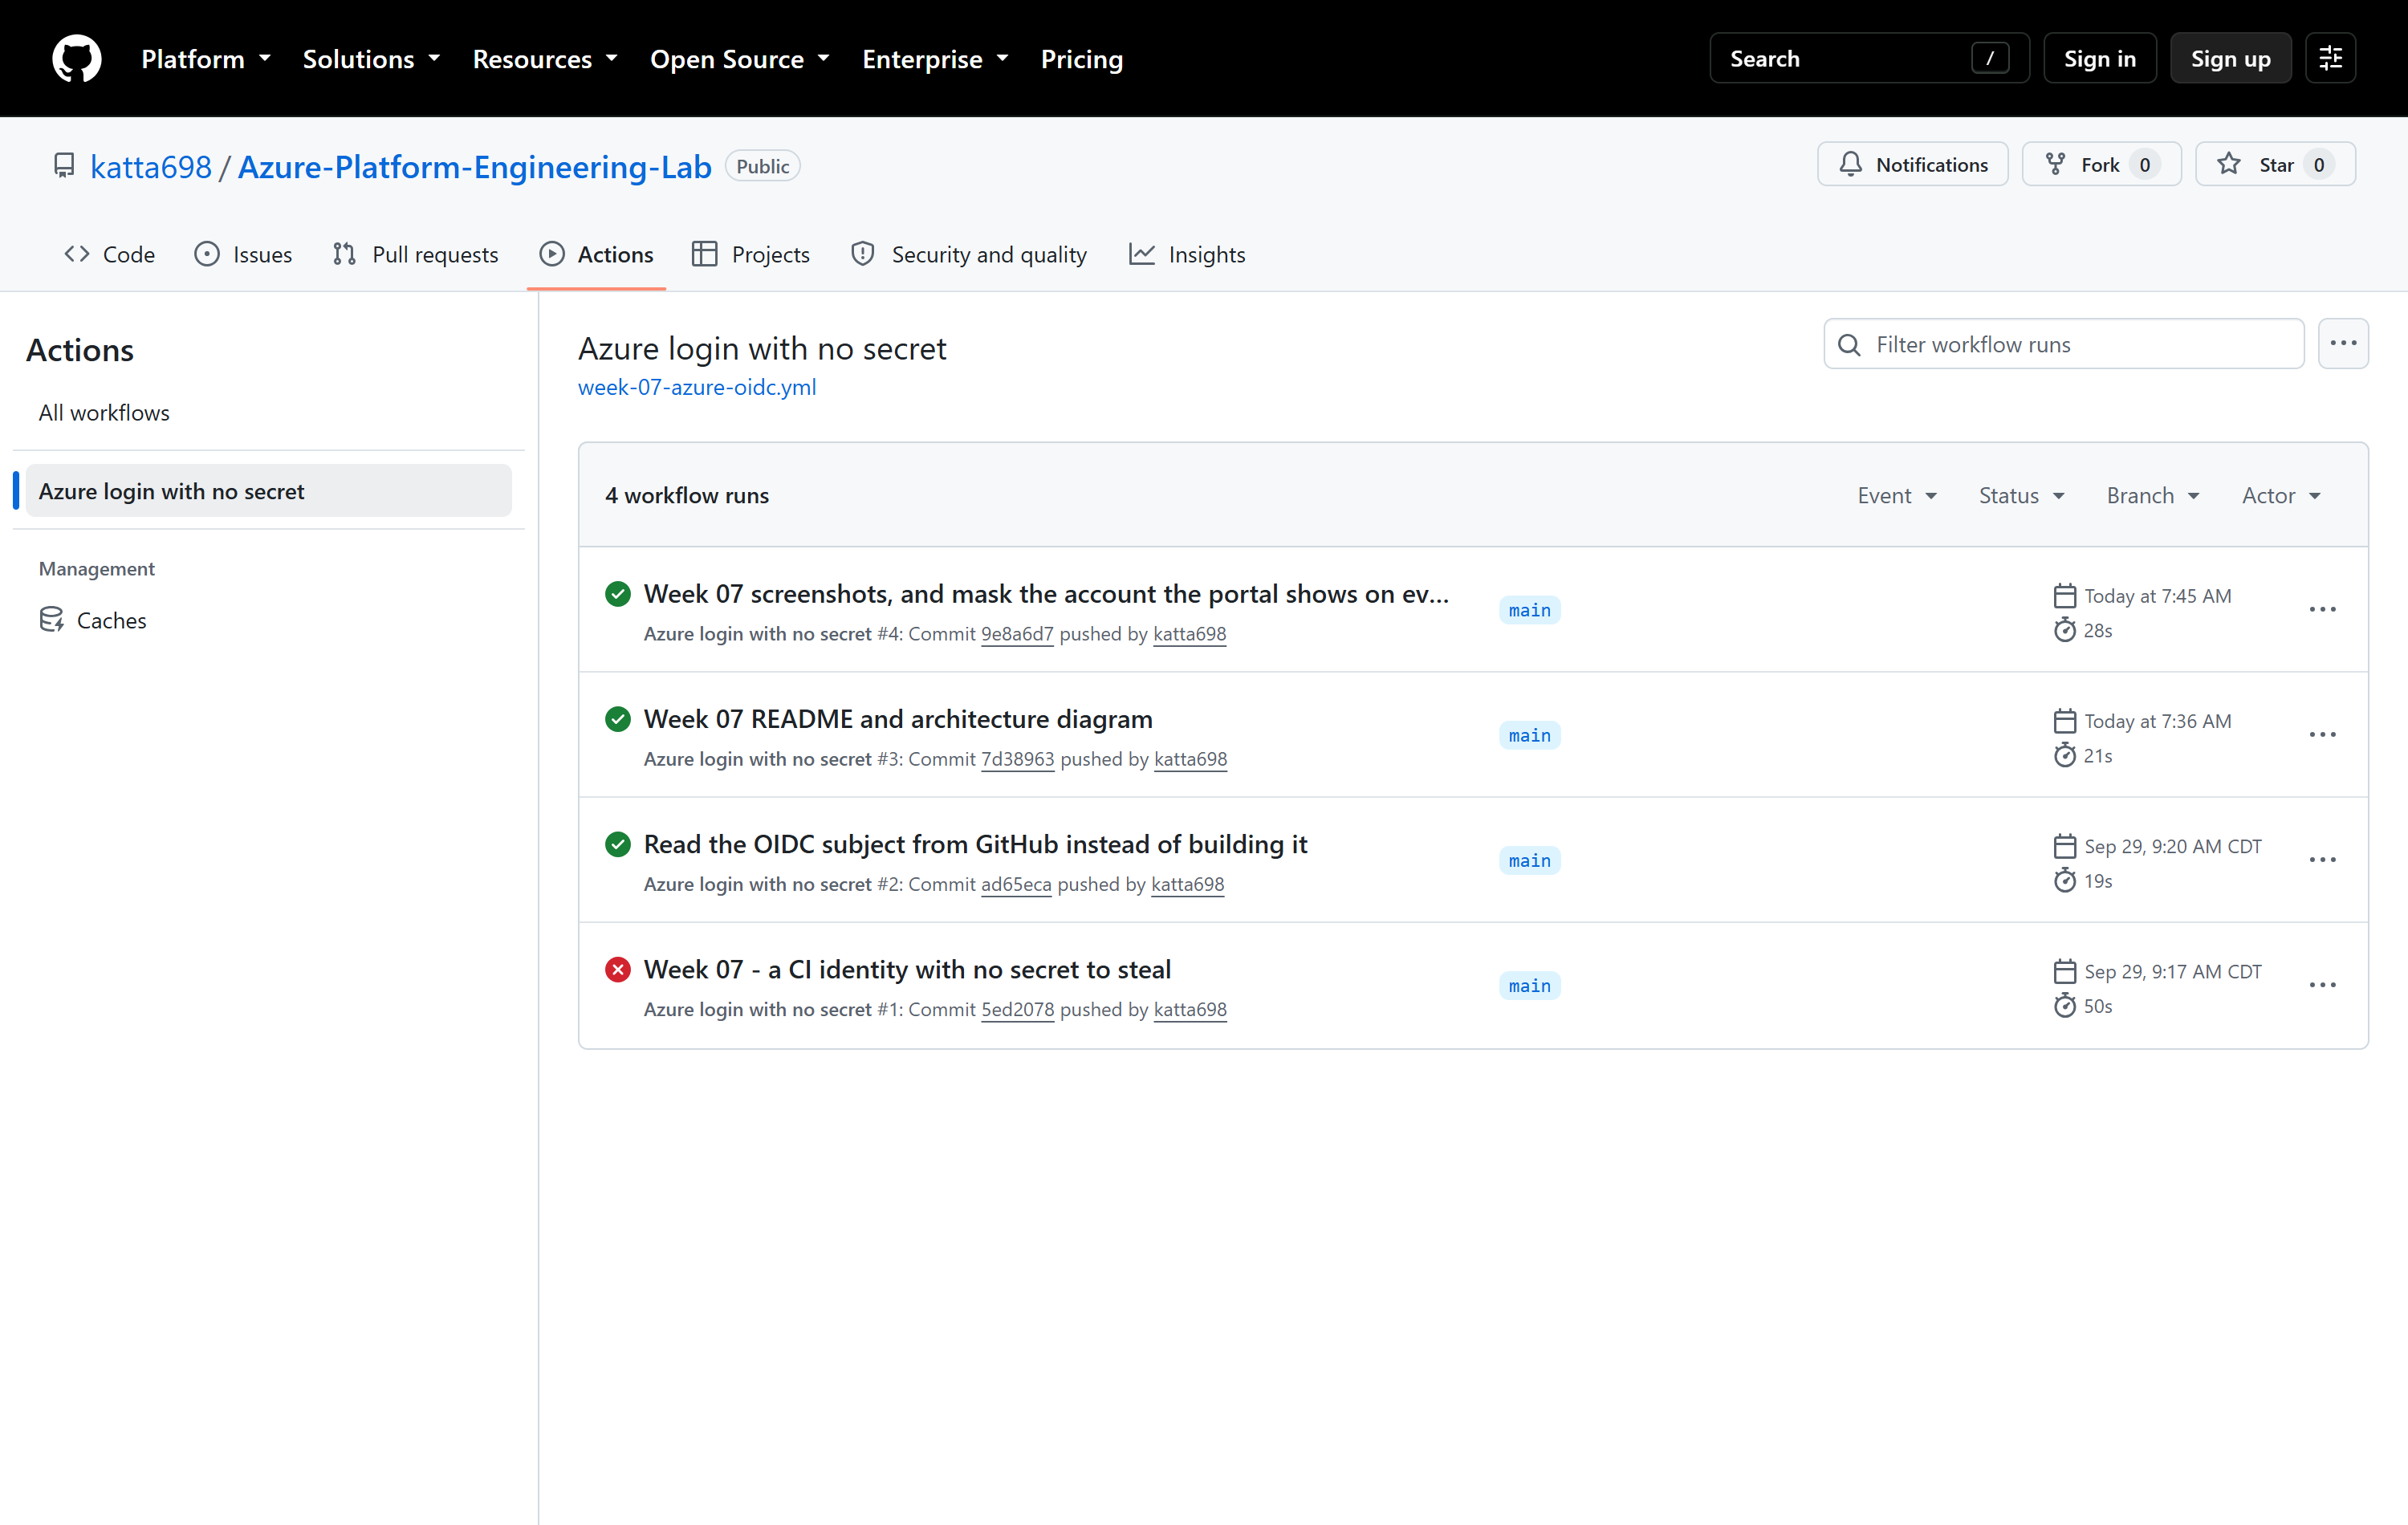Image resolution: width=2408 pixels, height=1525 pixels.
Task: Focus the header Search field
Action: (1869, 58)
